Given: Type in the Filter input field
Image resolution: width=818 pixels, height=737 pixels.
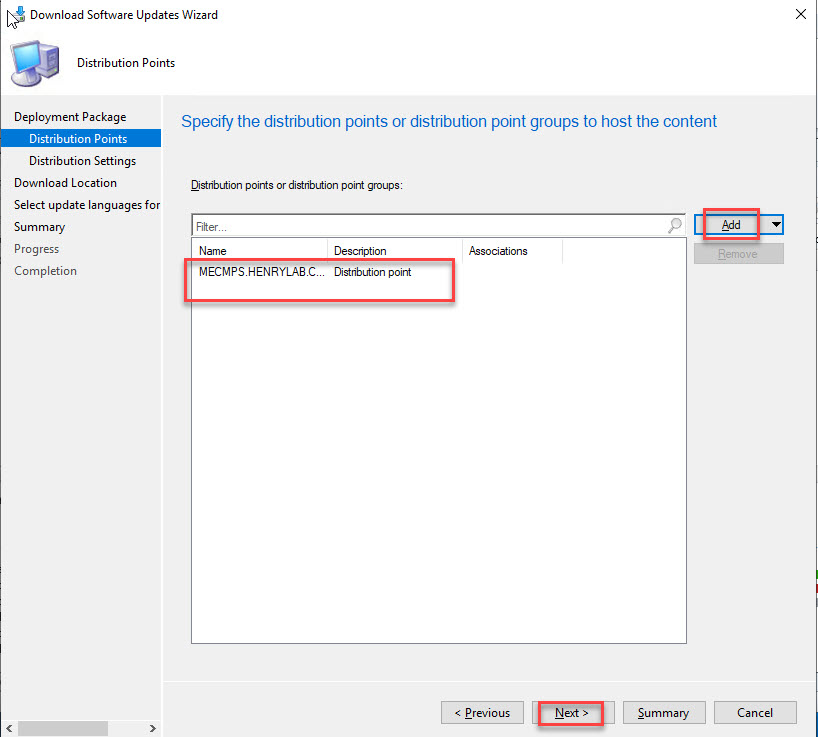Looking at the screenshot, I should click(430, 227).
